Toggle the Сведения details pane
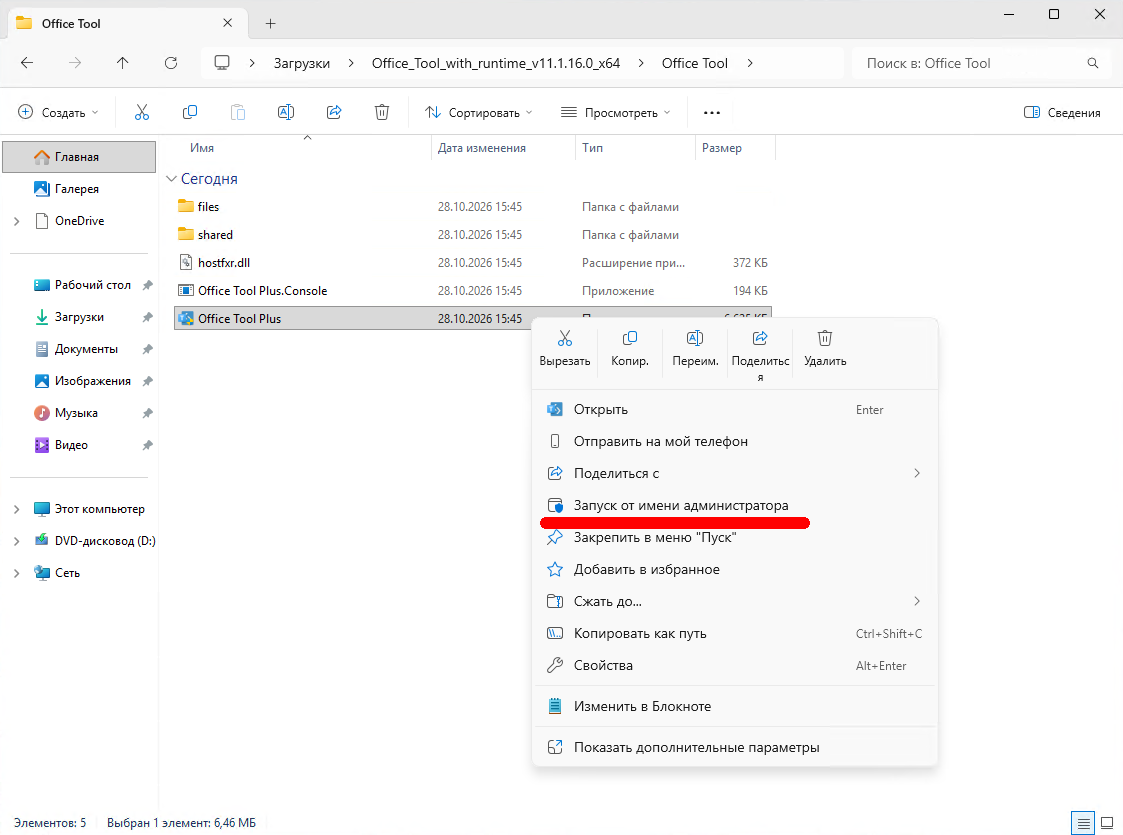1123x835 pixels. (x=1062, y=112)
